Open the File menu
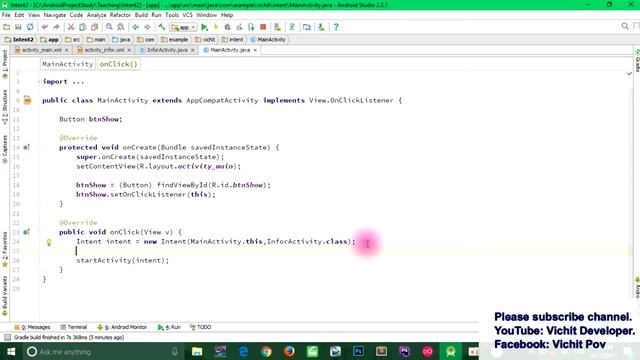Viewport: 640px width, 360px height. 6,15
